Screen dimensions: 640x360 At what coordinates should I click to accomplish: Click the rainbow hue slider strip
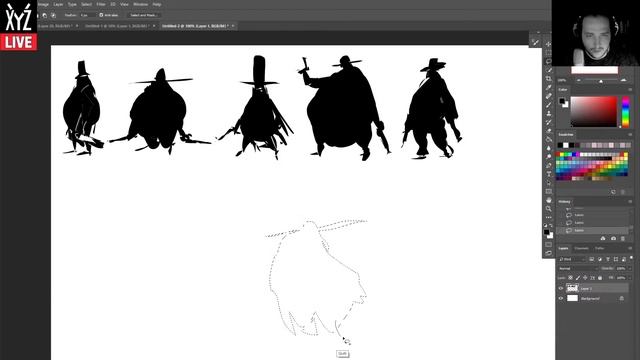click(625, 111)
